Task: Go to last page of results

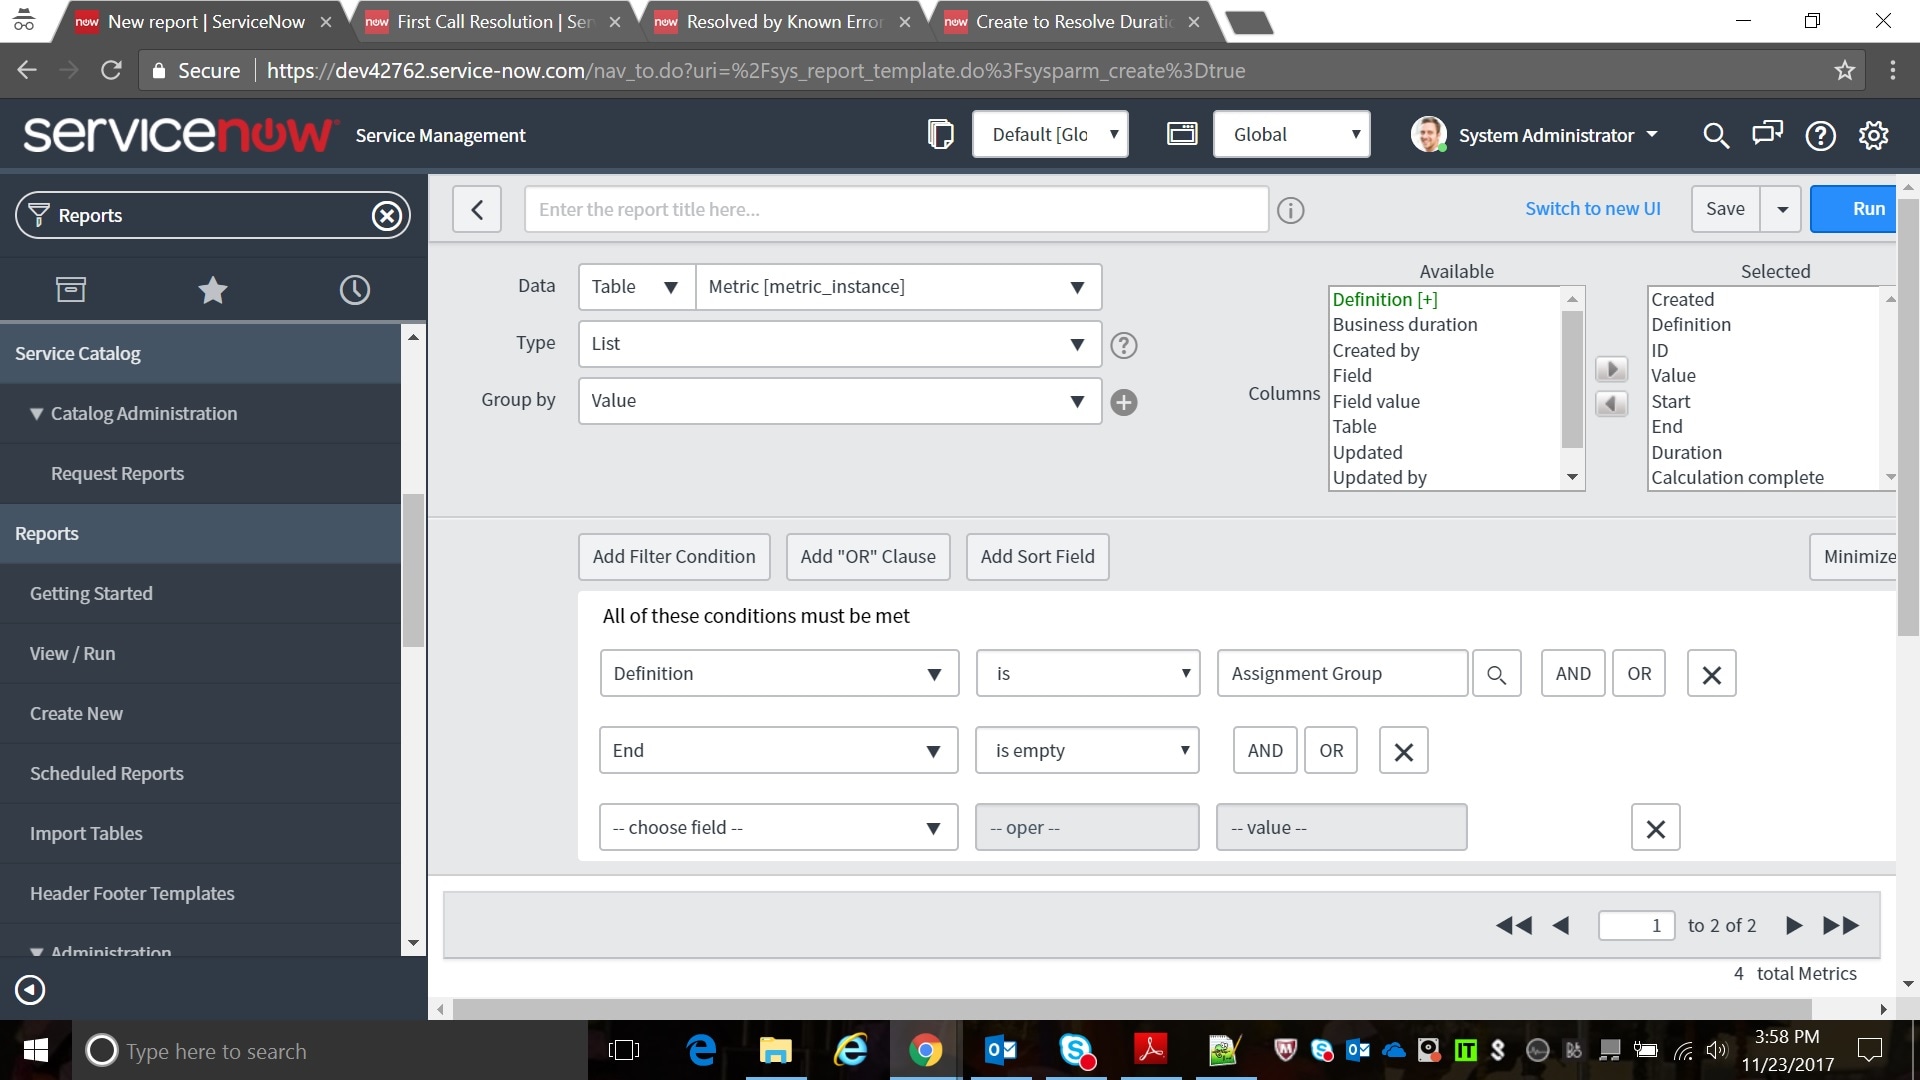Action: [1841, 926]
